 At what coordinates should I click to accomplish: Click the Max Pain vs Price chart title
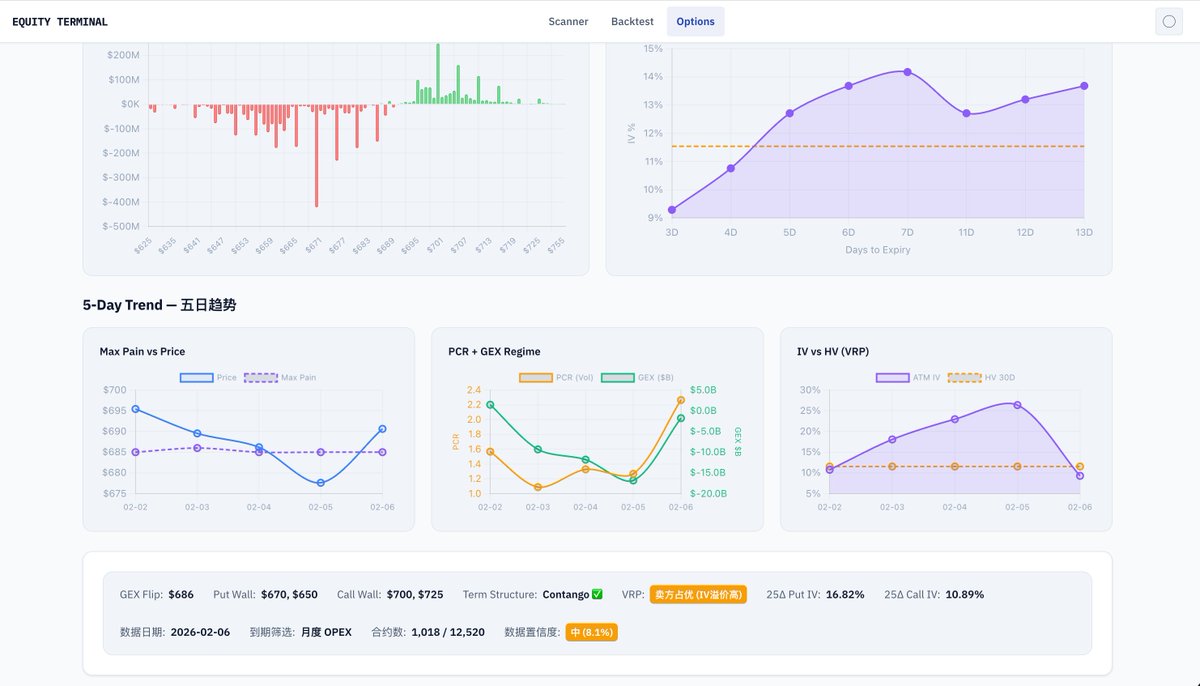click(x=142, y=352)
